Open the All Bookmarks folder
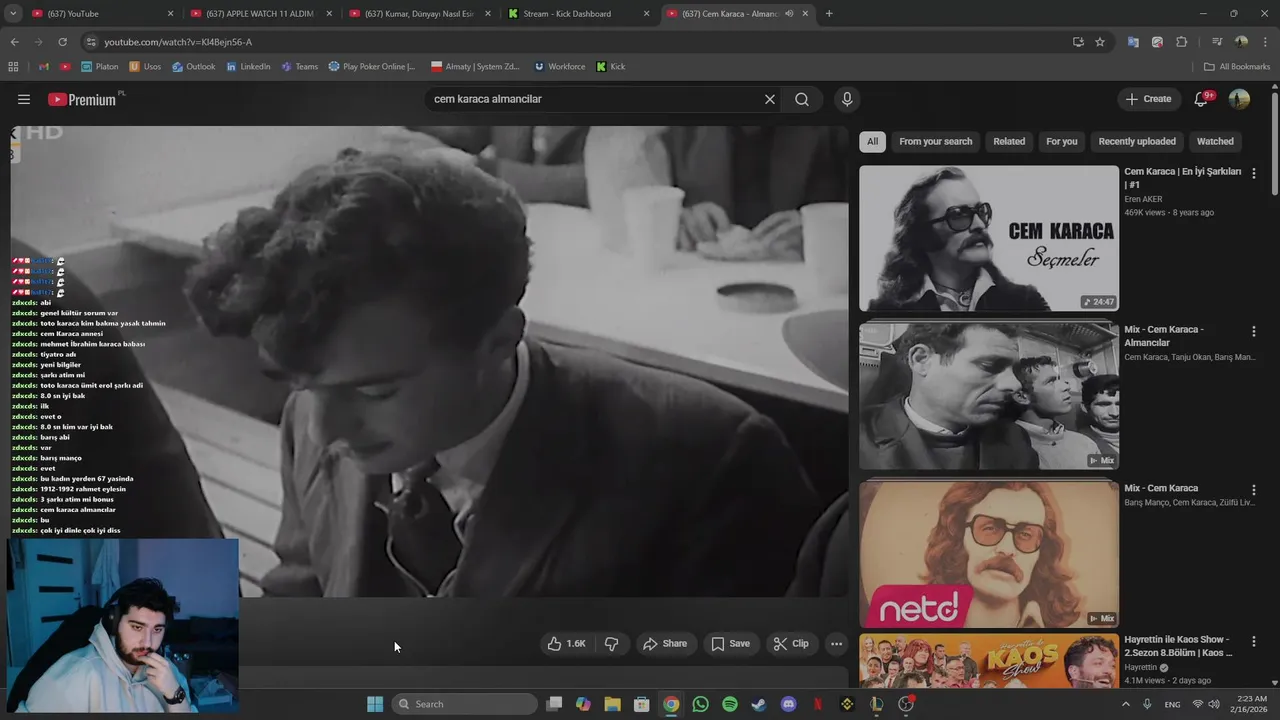This screenshot has height=720, width=1280. point(1237,67)
